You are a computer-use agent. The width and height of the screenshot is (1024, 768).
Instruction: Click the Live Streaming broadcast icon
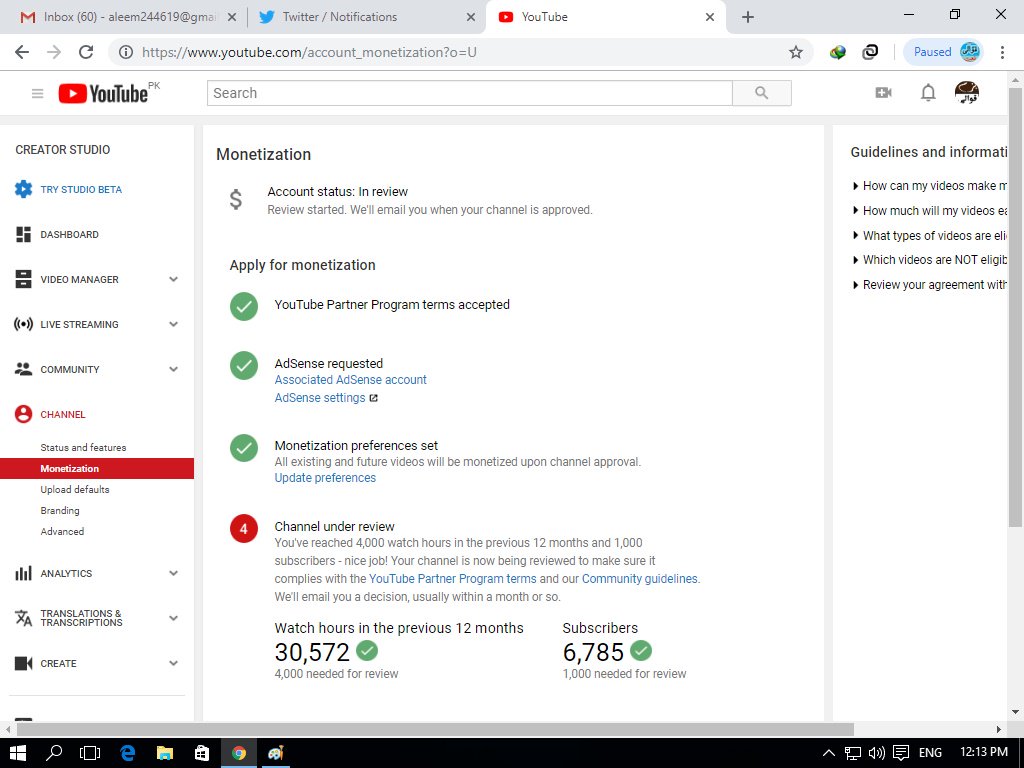pyautogui.click(x=24, y=324)
